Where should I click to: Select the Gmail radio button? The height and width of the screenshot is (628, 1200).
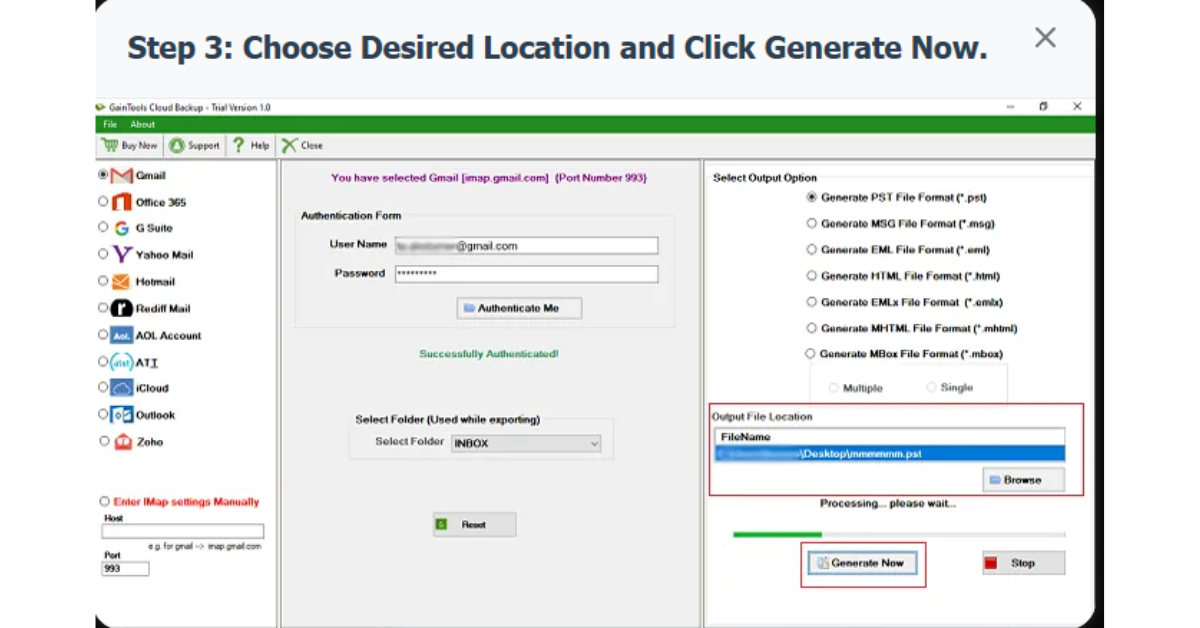click(103, 174)
